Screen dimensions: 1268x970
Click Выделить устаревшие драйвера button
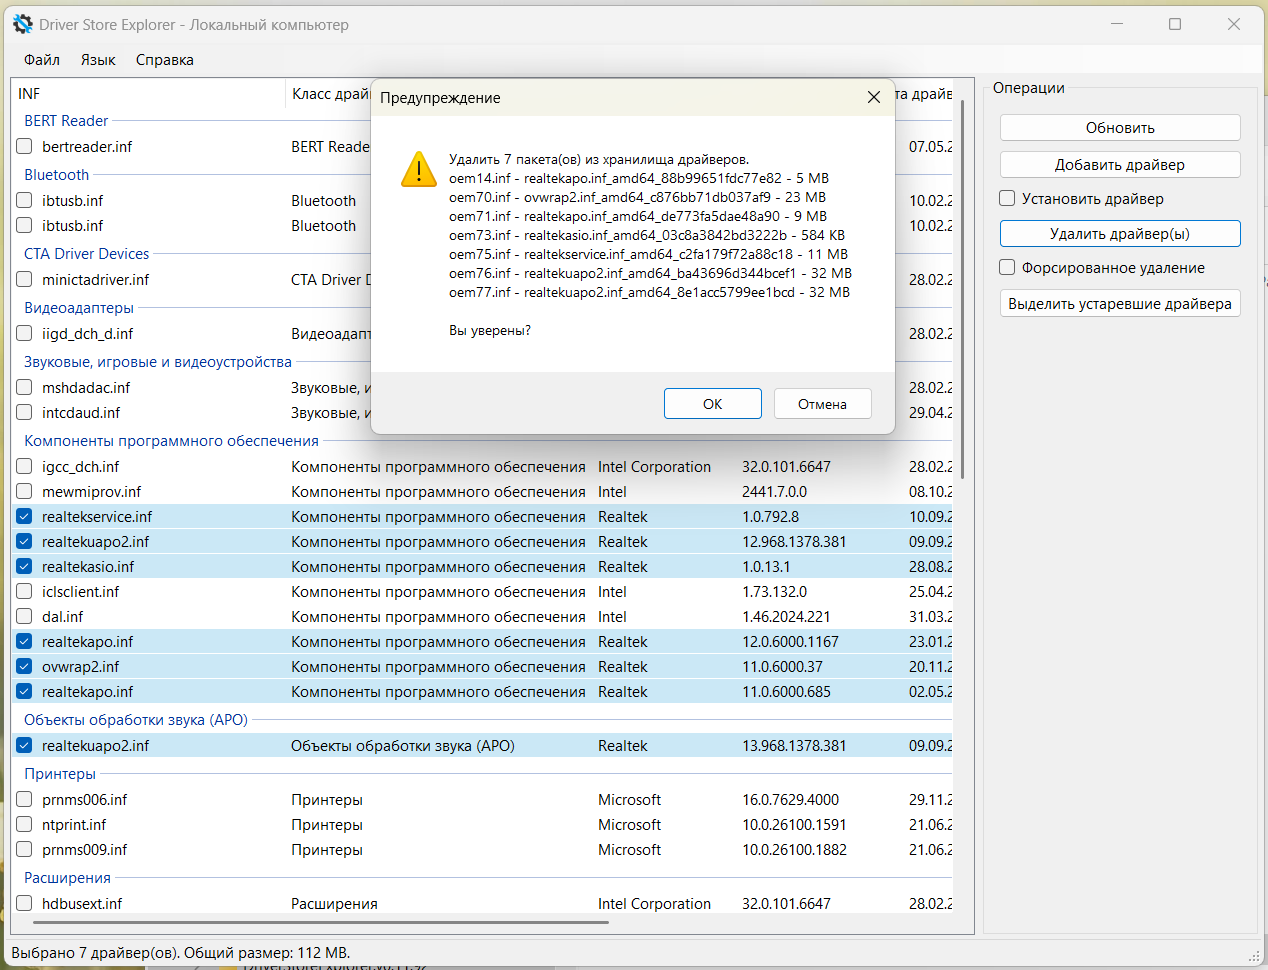(x=1120, y=304)
